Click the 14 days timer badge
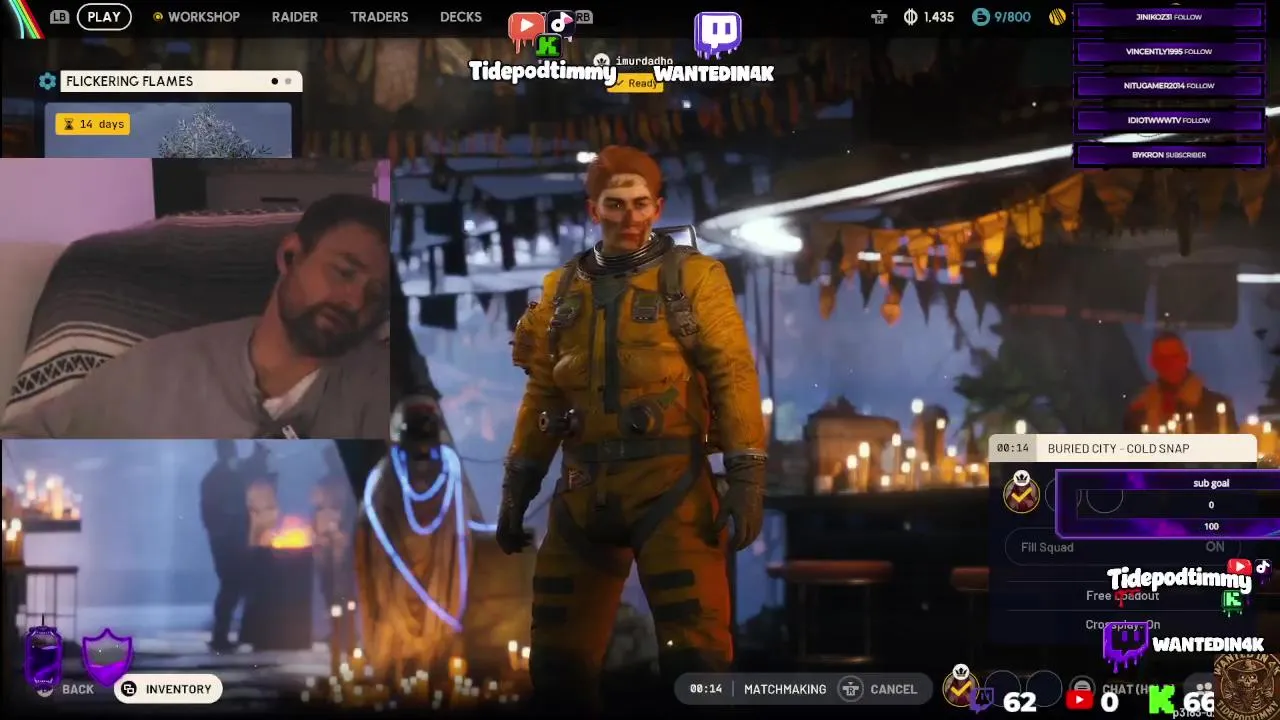Image resolution: width=1280 pixels, height=720 pixels. [93, 124]
